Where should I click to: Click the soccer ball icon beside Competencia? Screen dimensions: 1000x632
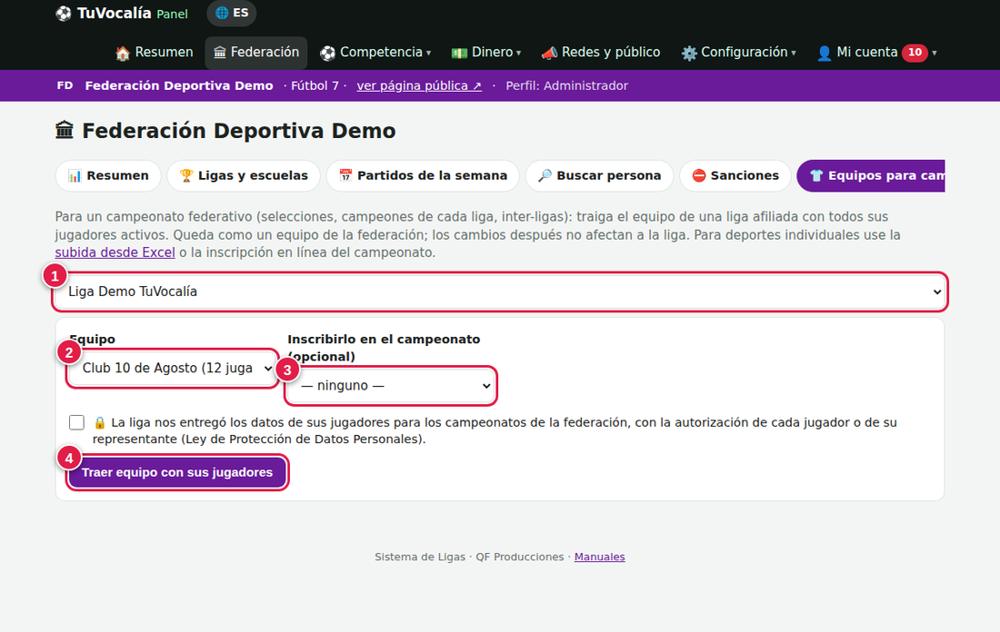click(328, 53)
